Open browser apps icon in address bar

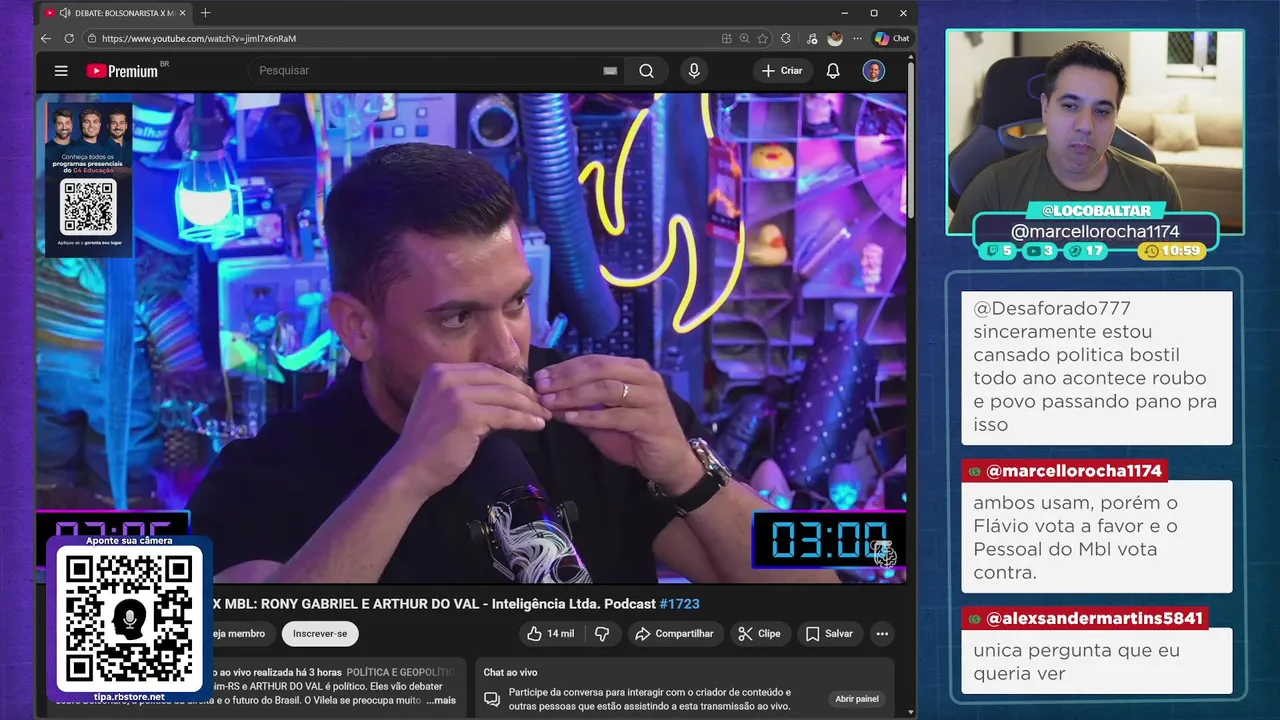point(727,38)
